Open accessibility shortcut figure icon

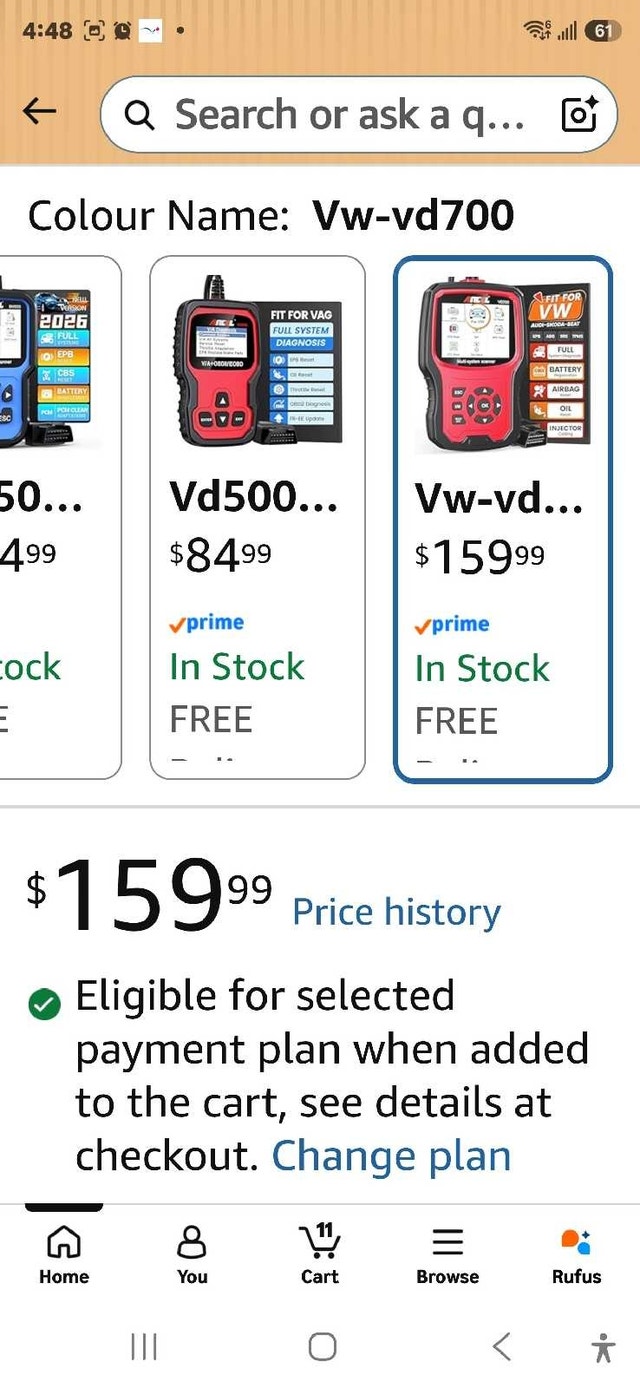[603, 1347]
